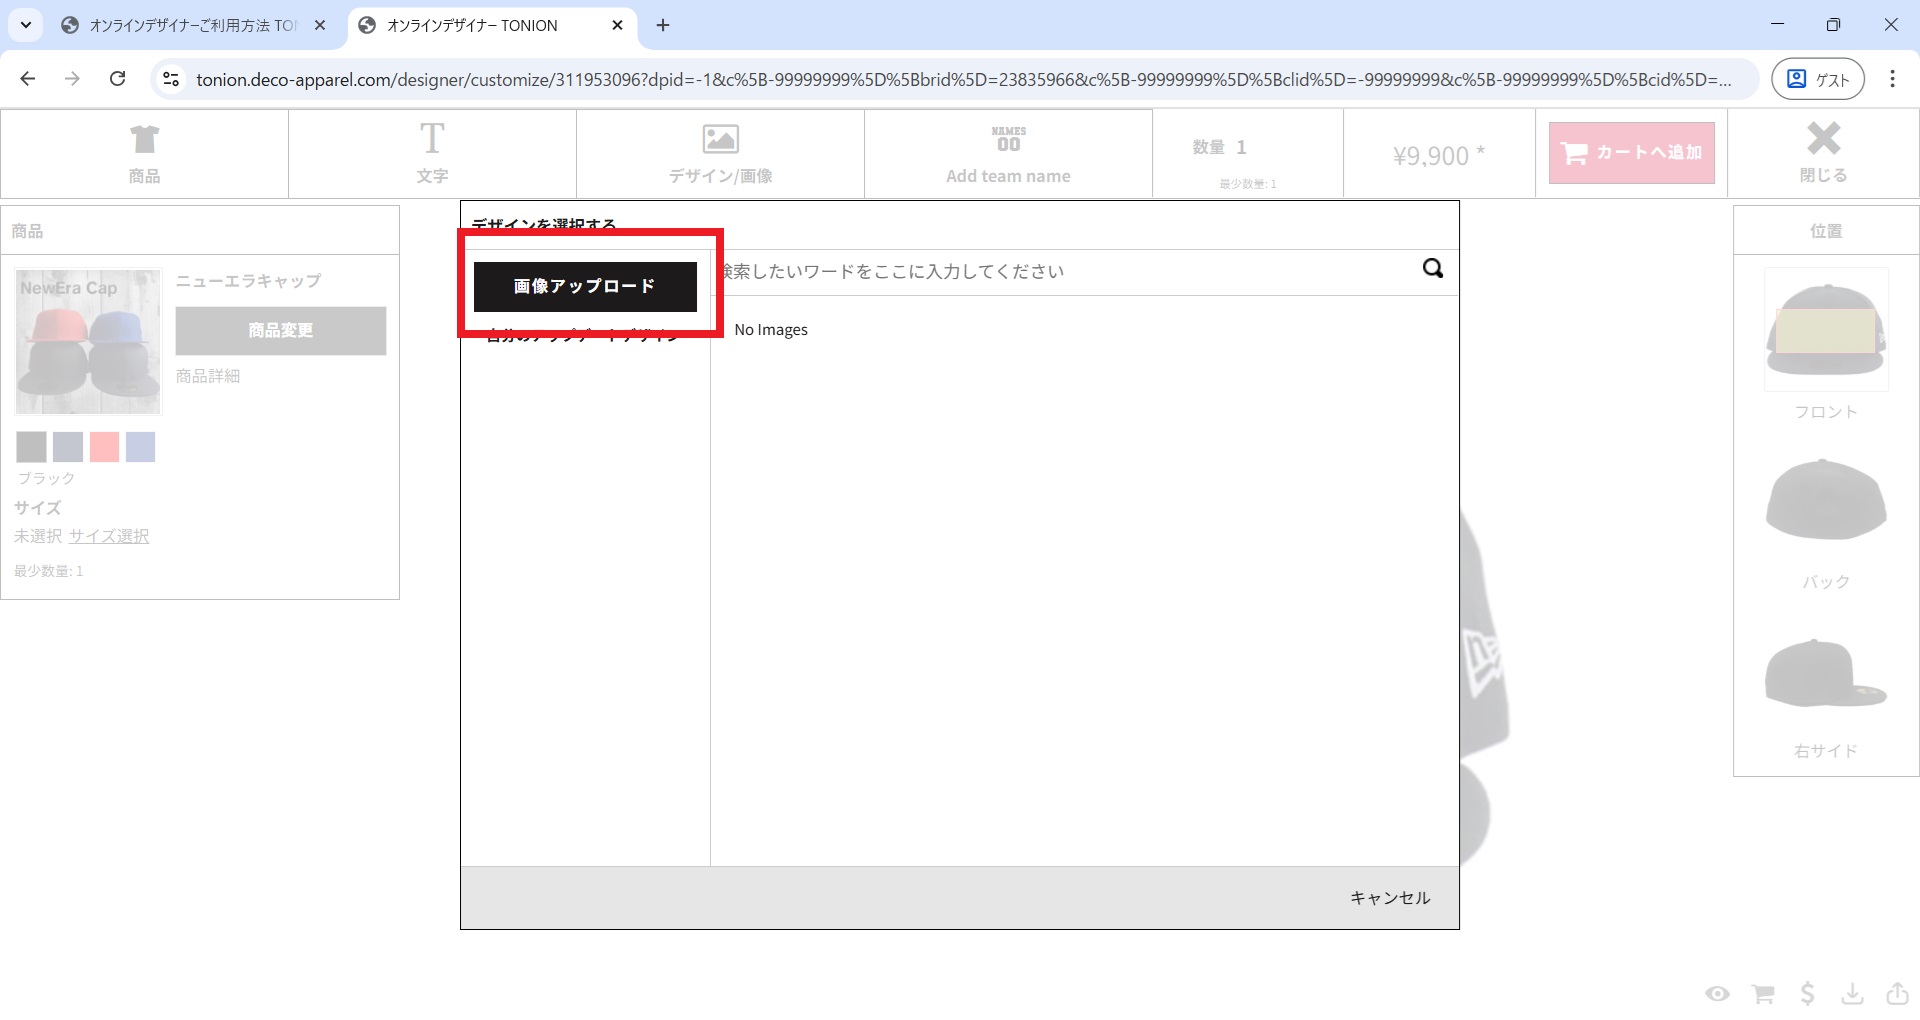Screen dimensions: 1920x1020
Task: Click the site info icon in address bar
Action: click(x=171, y=79)
